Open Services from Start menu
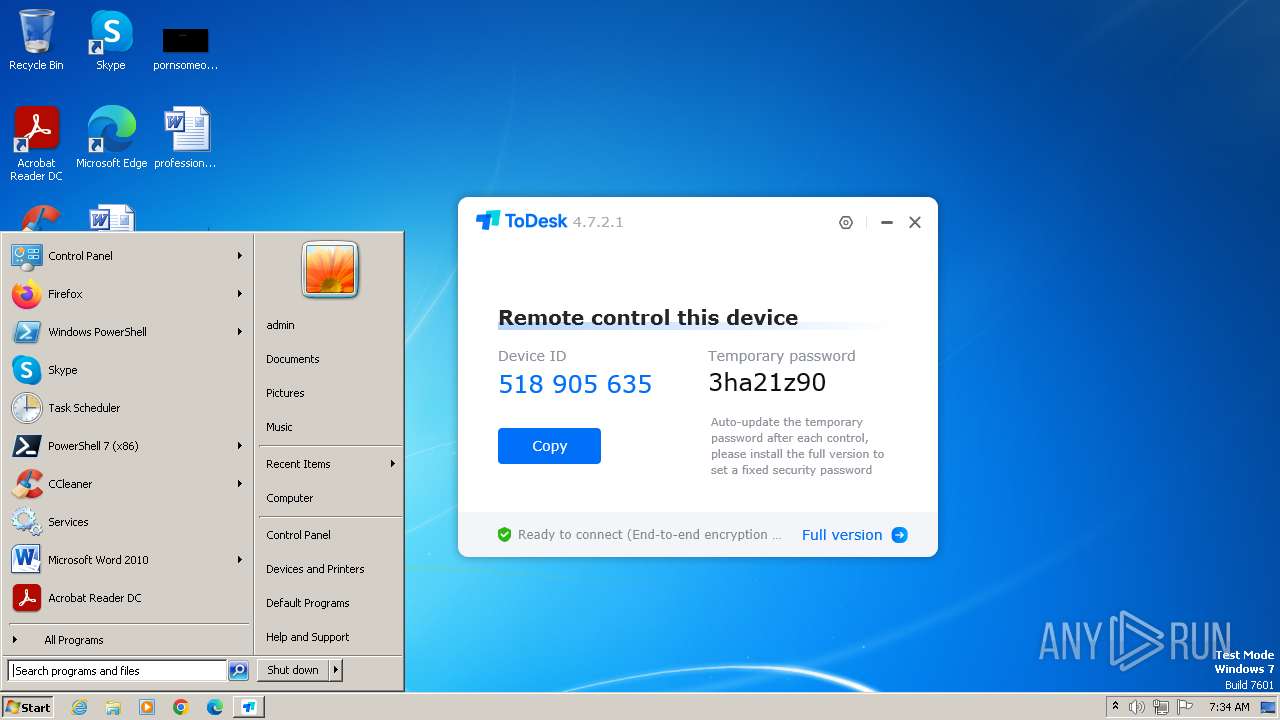Screen dimensions: 1280x720 pos(127,522)
